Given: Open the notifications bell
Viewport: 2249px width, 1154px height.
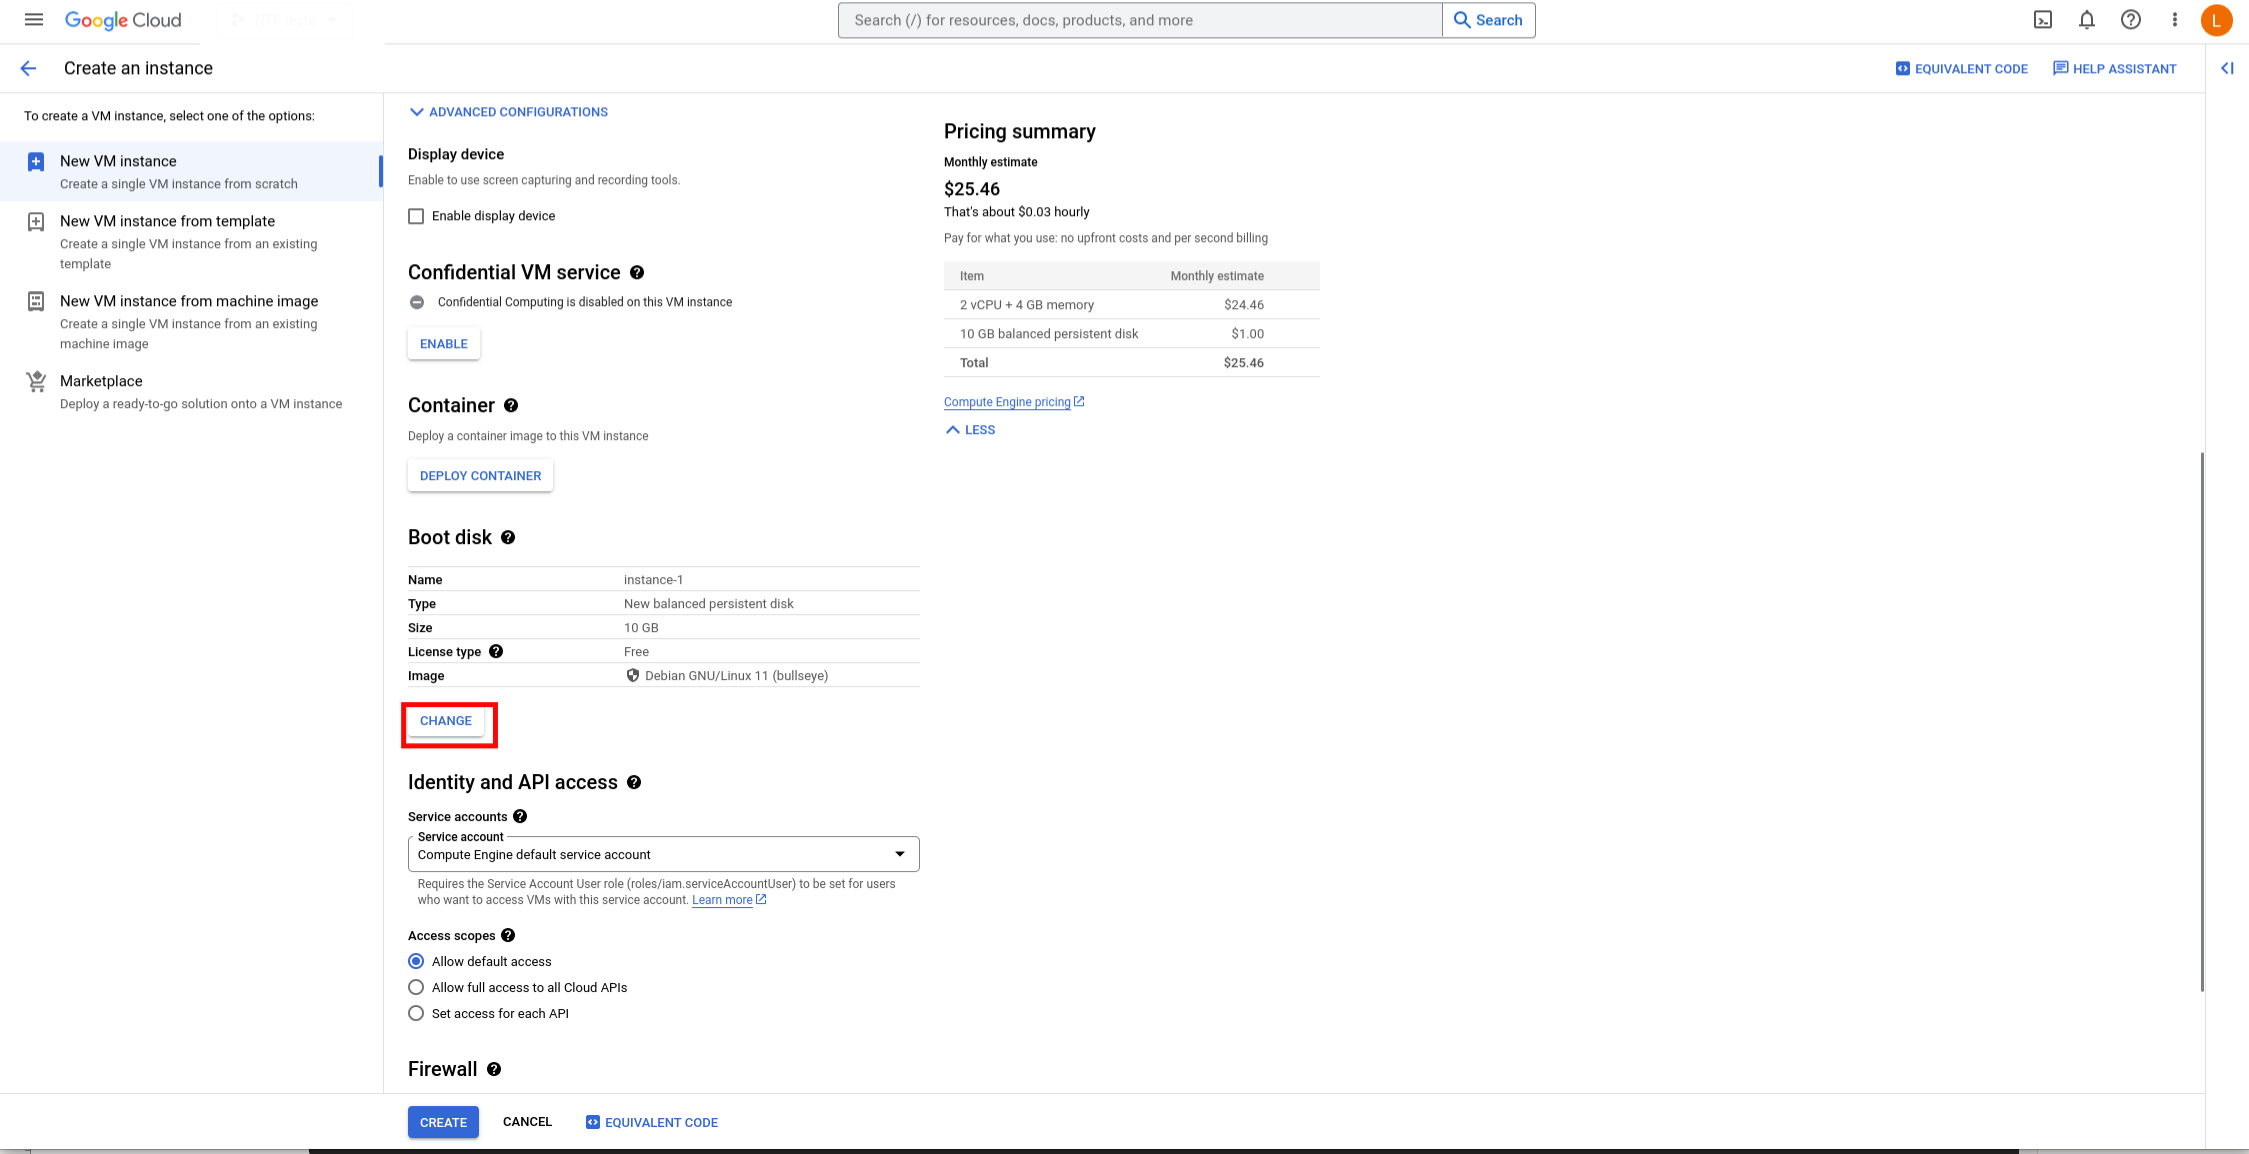Looking at the screenshot, I should tap(2087, 20).
